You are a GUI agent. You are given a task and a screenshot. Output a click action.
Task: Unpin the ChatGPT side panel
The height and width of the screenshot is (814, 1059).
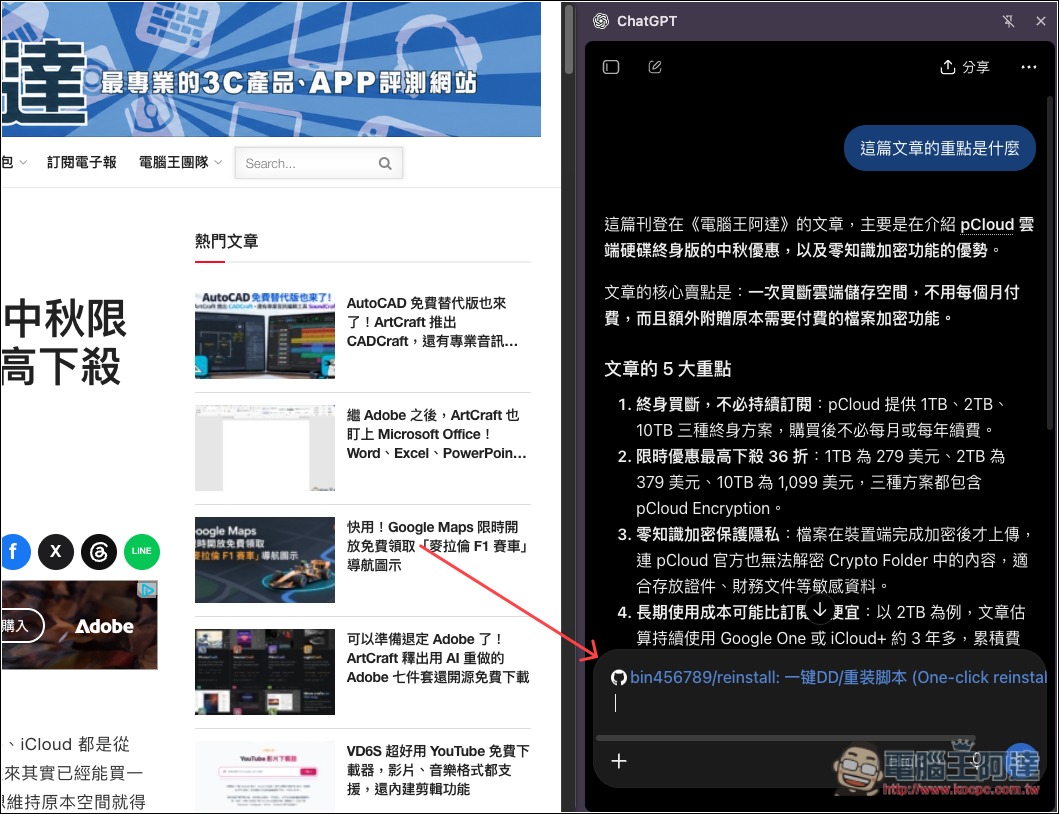(x=1008, y=21)
